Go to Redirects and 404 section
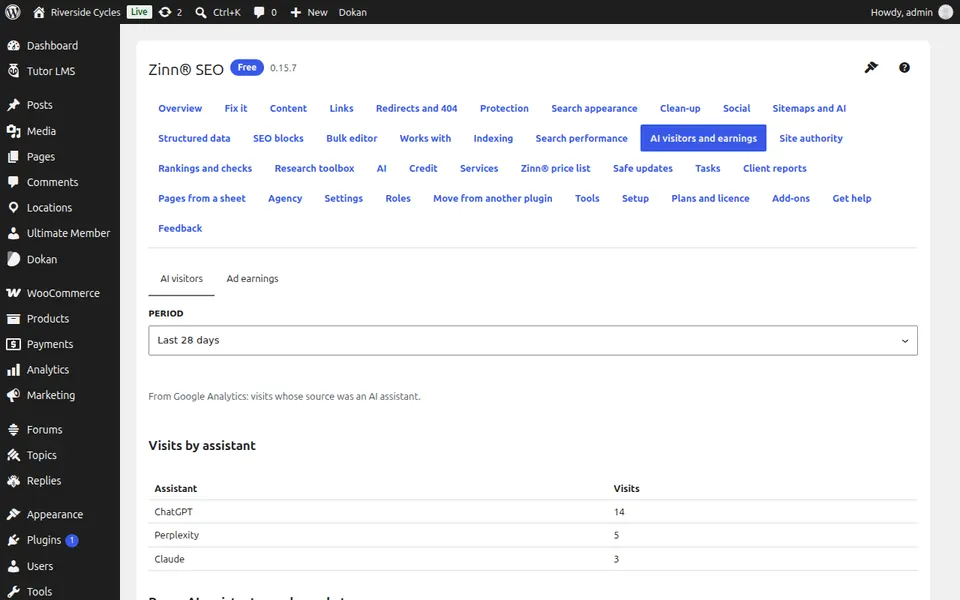 point(416,108)
